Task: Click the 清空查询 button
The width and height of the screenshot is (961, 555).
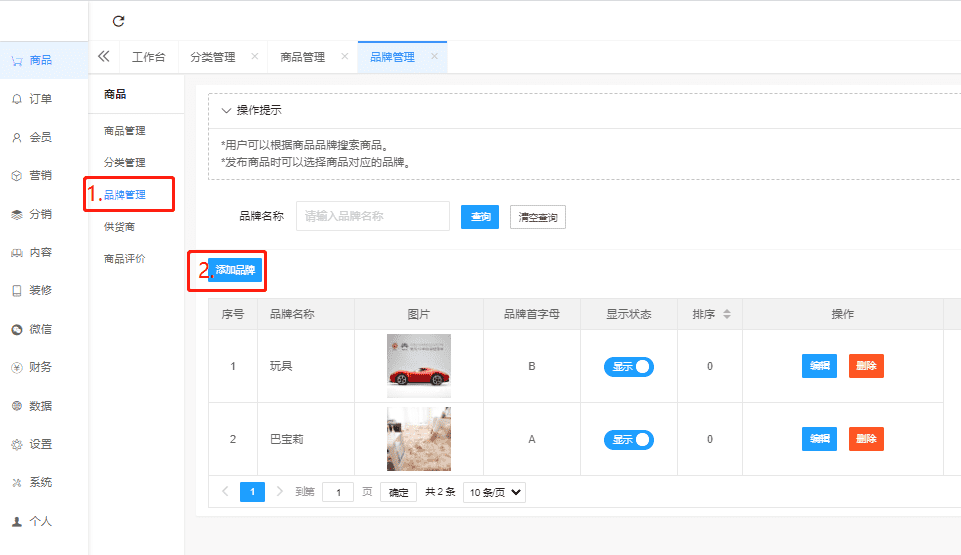Action: pos(538,216)
